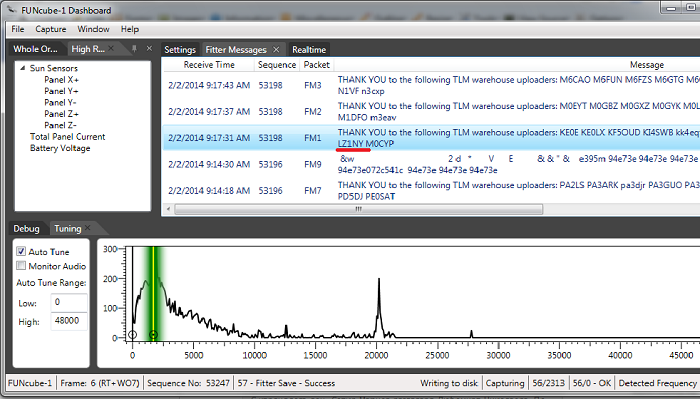The image size is (700, 399).
Task: Click FUNcube-1 status bar entry
Action: click(30, 383)
